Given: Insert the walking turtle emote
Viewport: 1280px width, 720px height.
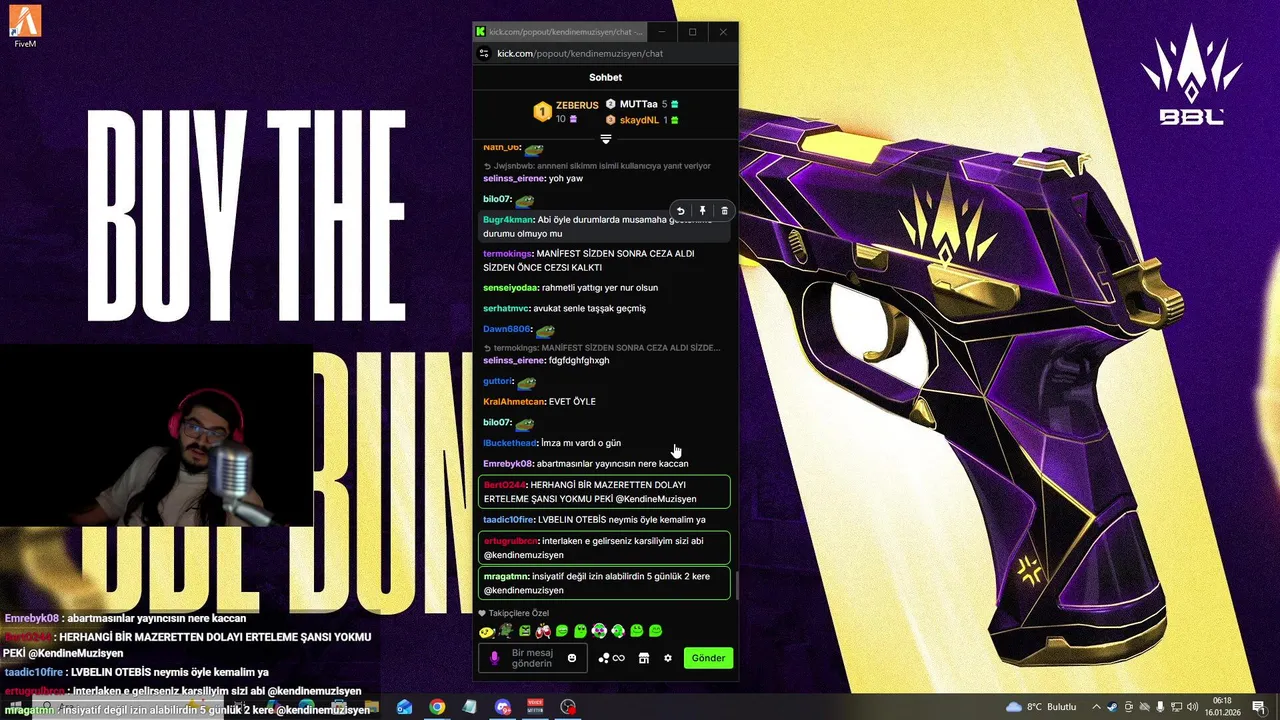Looking at the screenshot, I should click(506, 631).
